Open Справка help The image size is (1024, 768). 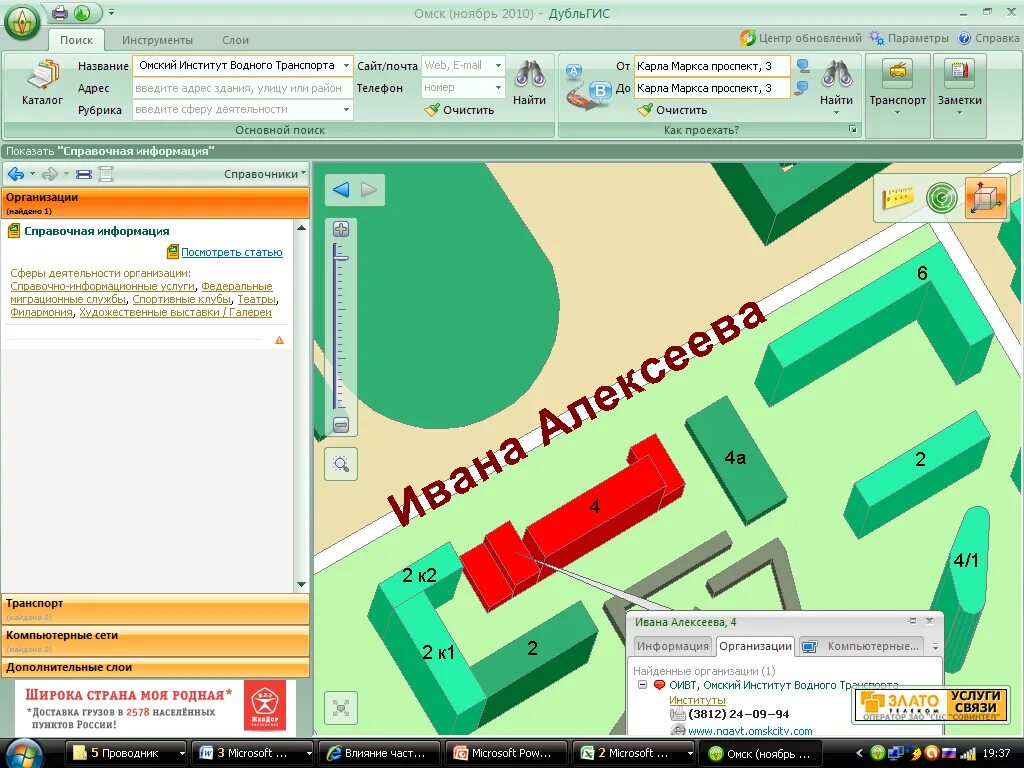[x=988, y=39]
